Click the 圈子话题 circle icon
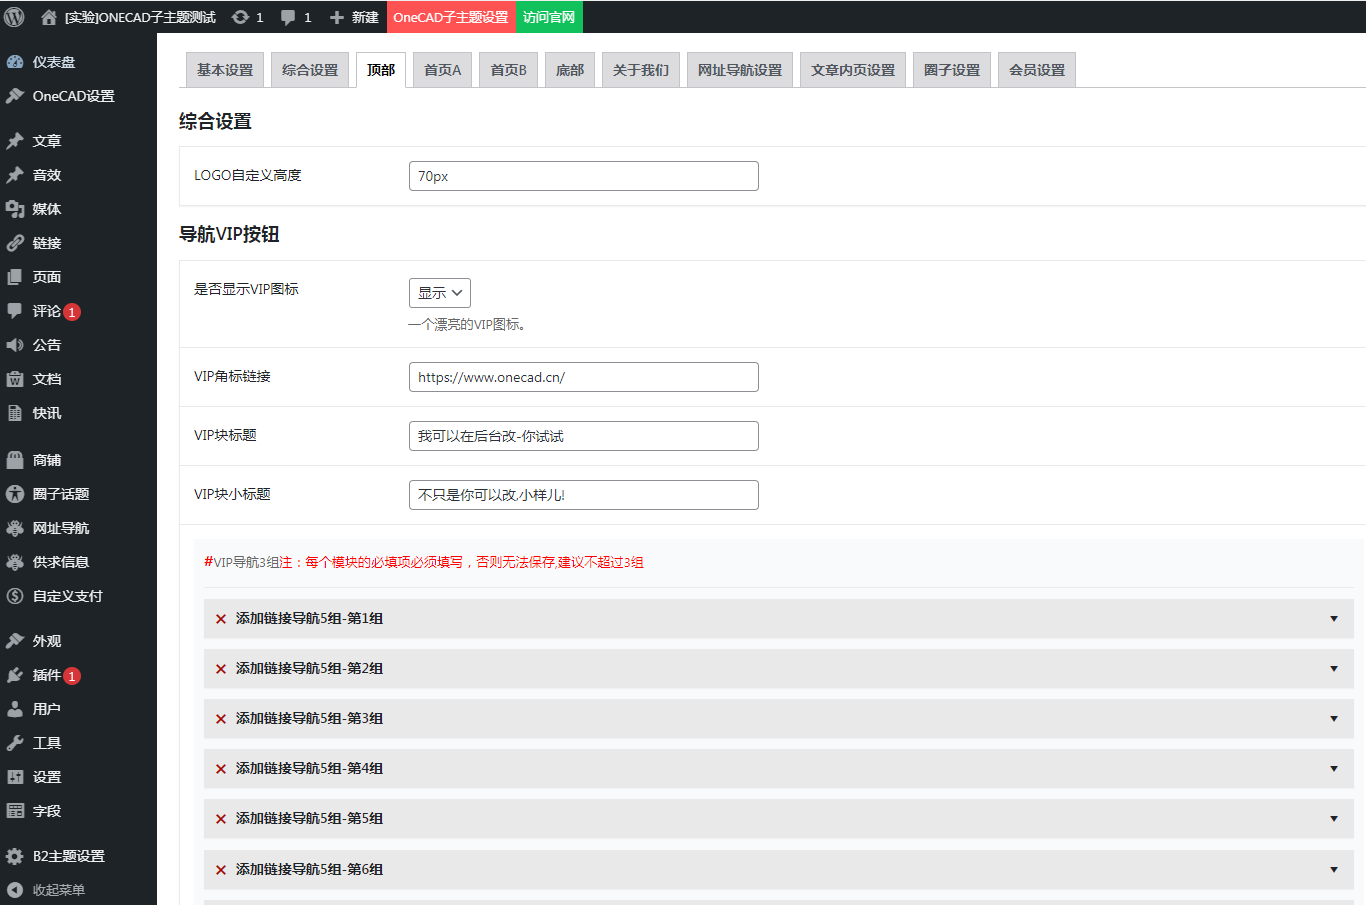The width and height of the screenshot is (1366, 905). [15, 494]
